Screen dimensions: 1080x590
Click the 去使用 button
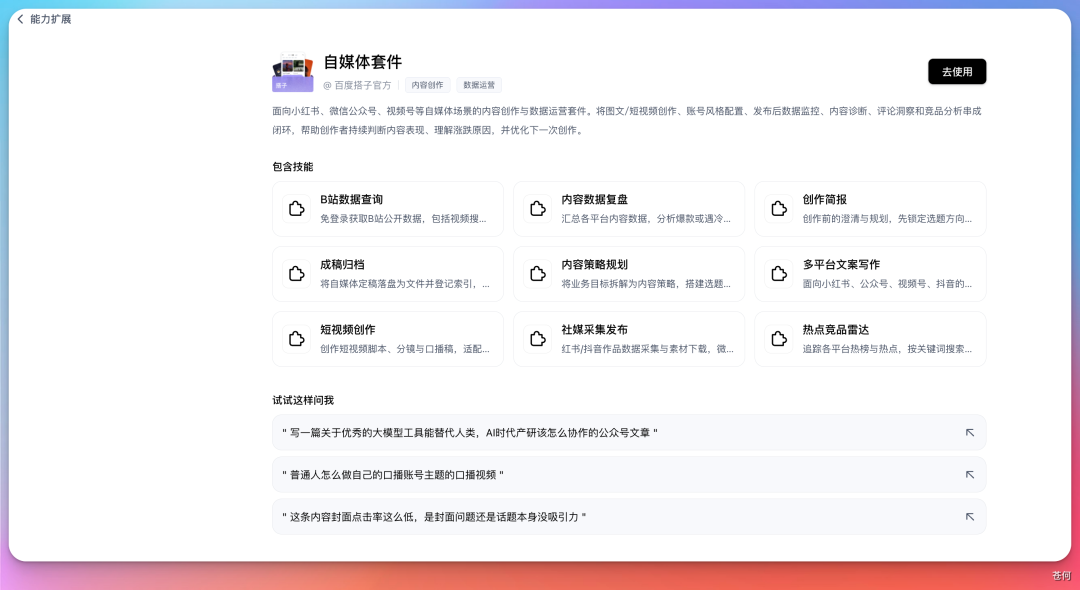point(957,72)
